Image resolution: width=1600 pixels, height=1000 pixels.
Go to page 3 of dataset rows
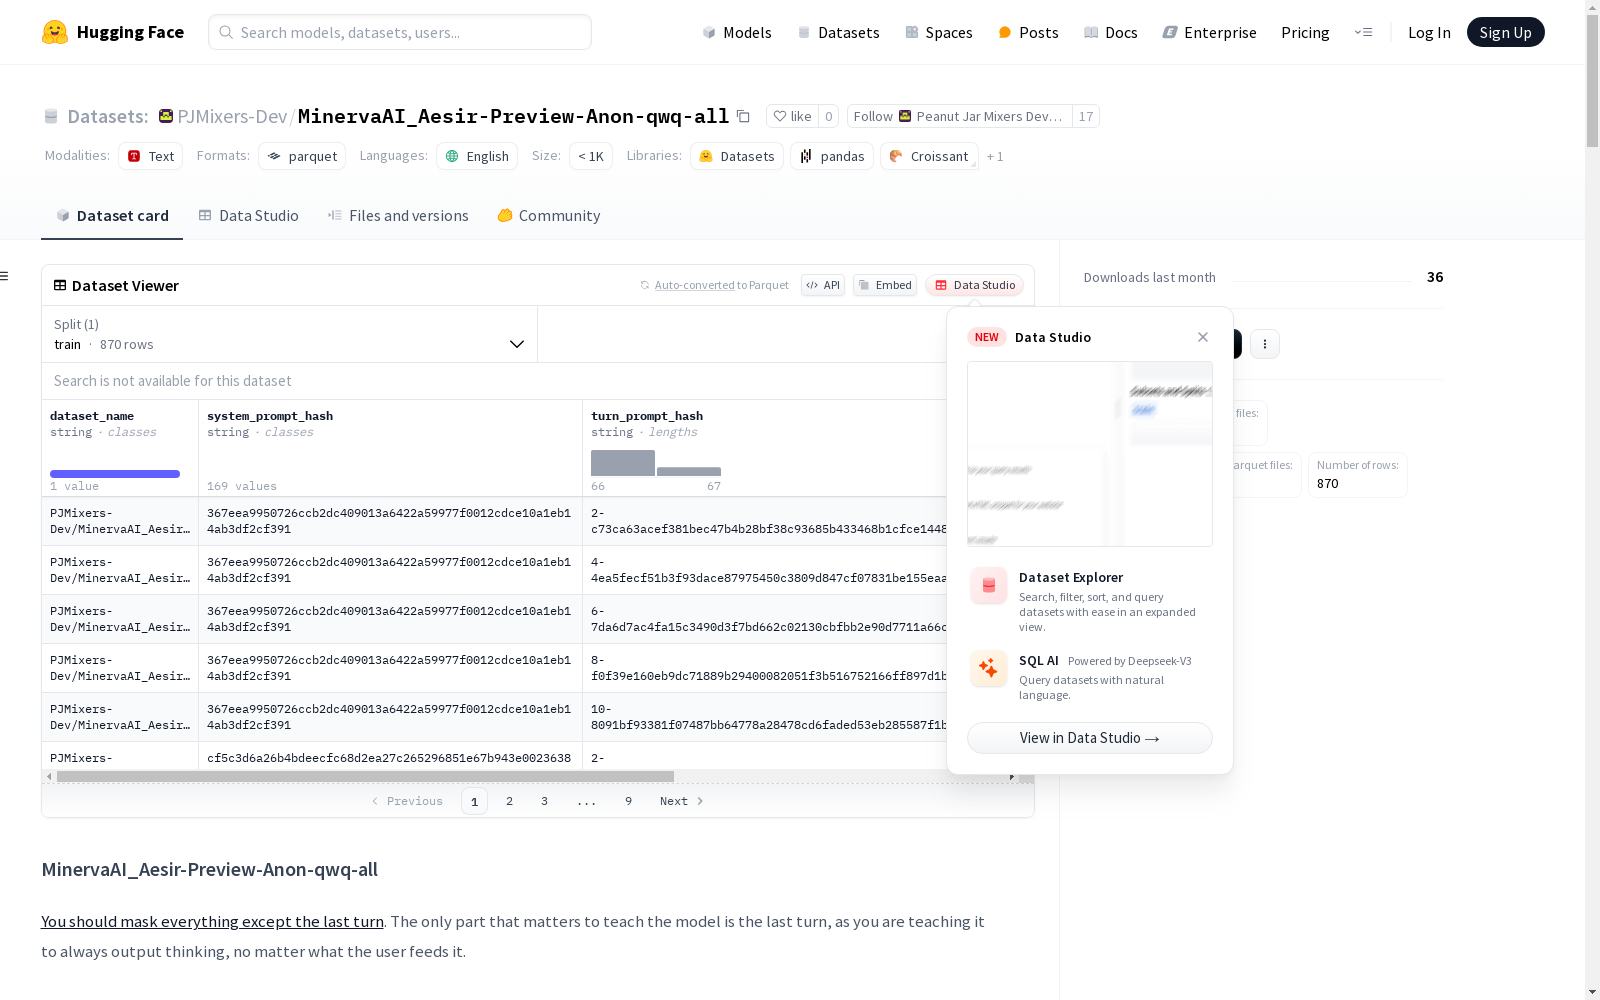tap(545, 801)
